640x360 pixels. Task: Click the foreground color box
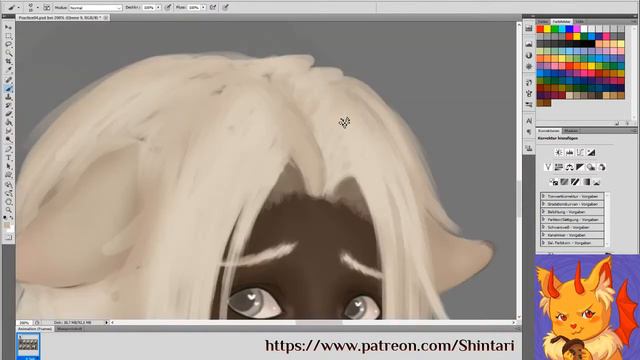[x=7, y=225]
